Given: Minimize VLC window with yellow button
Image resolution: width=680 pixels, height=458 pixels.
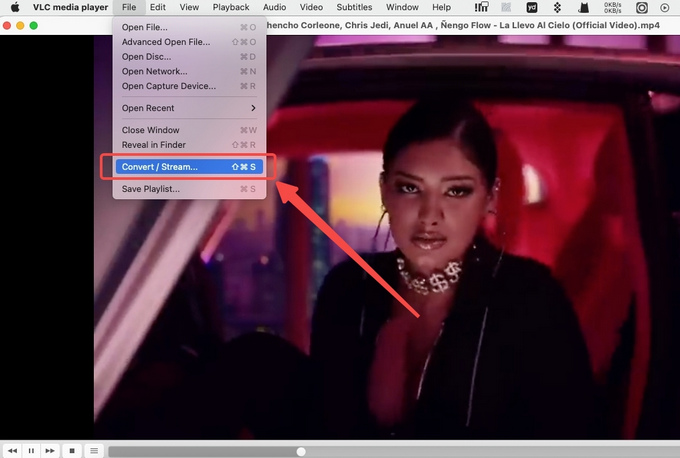Looking at the screenshot, I should click(x=20, y=26).
